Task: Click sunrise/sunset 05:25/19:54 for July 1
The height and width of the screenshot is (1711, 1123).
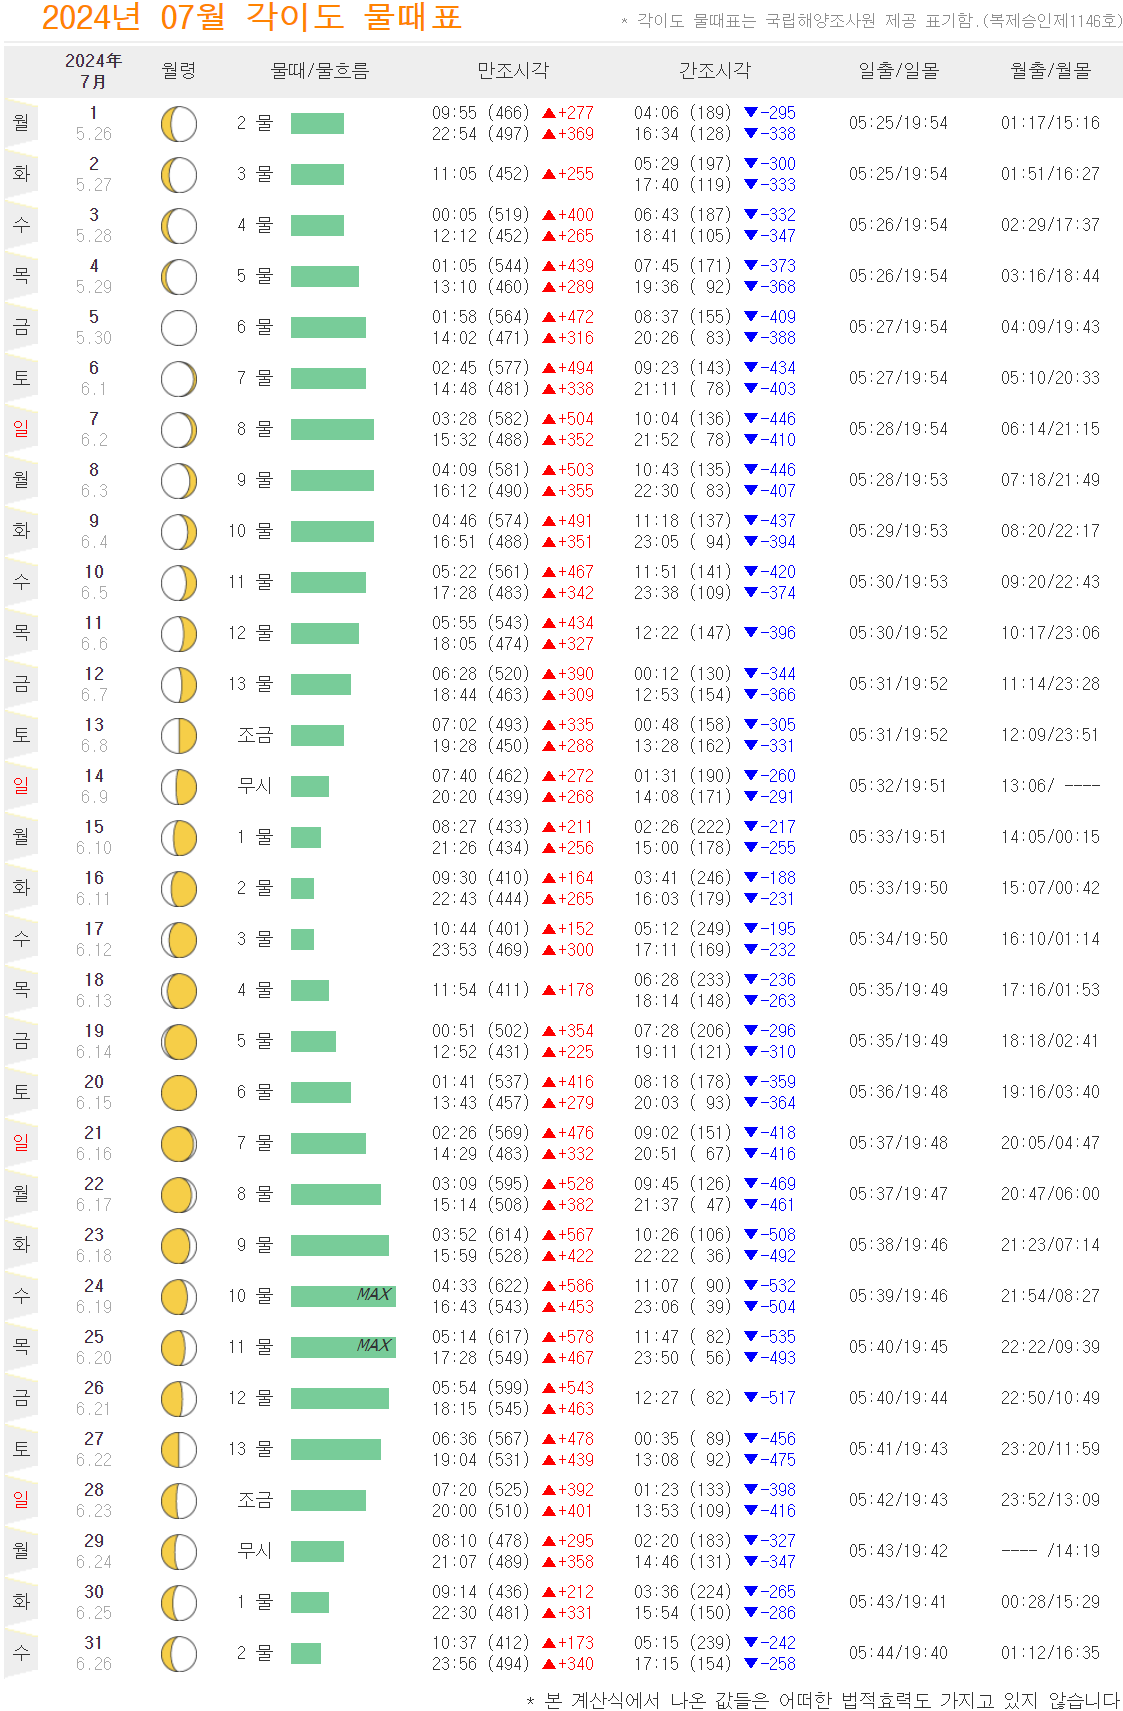Action: [899, 123]
